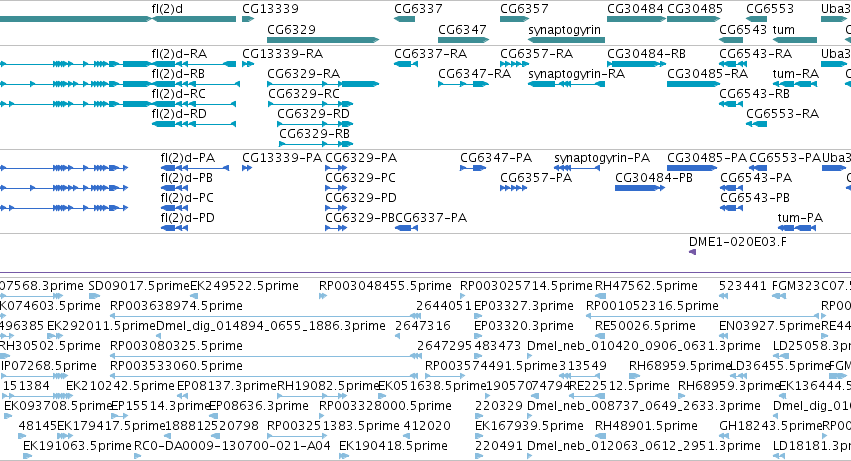This screenshot has width=851, height=461.
Task: Select the fl(2)d-RB transcript
Action: [x=196, y=84]
